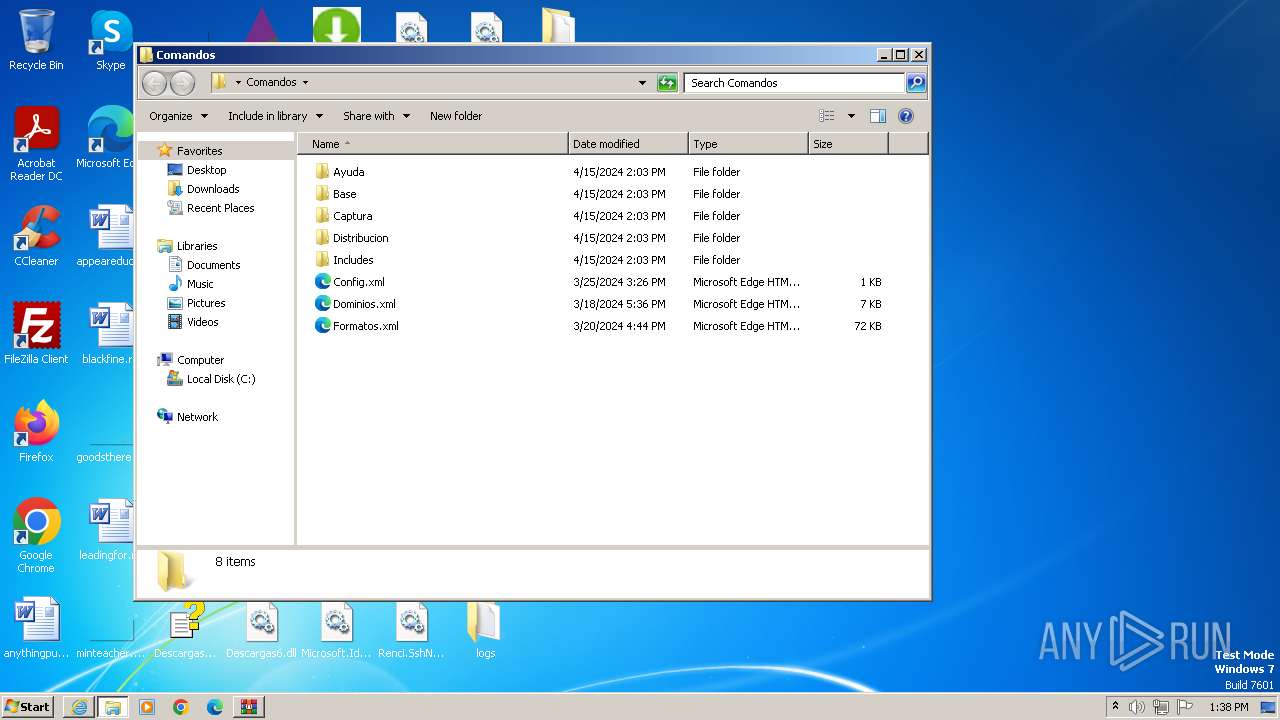The image size is (1280, 720).
Task: Click the volume tray icon
Action: pyautogui.click(x=1137, y=707)
